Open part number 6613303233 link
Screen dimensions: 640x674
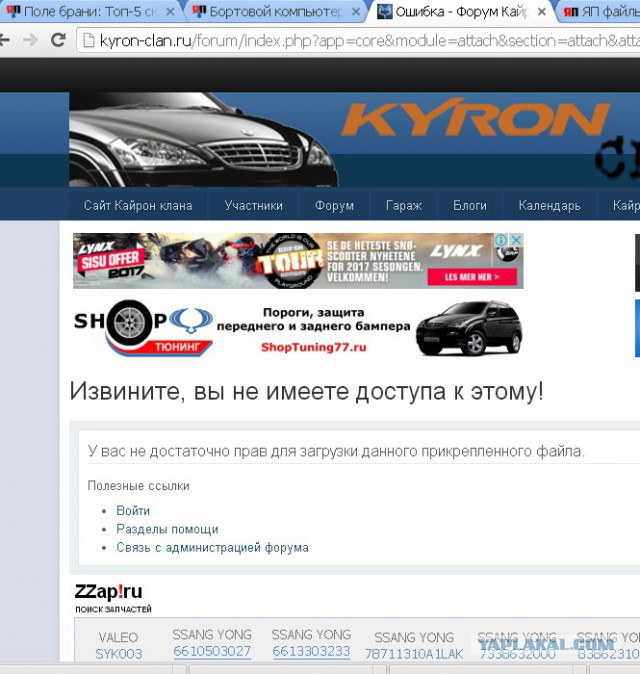click(311, 652)
